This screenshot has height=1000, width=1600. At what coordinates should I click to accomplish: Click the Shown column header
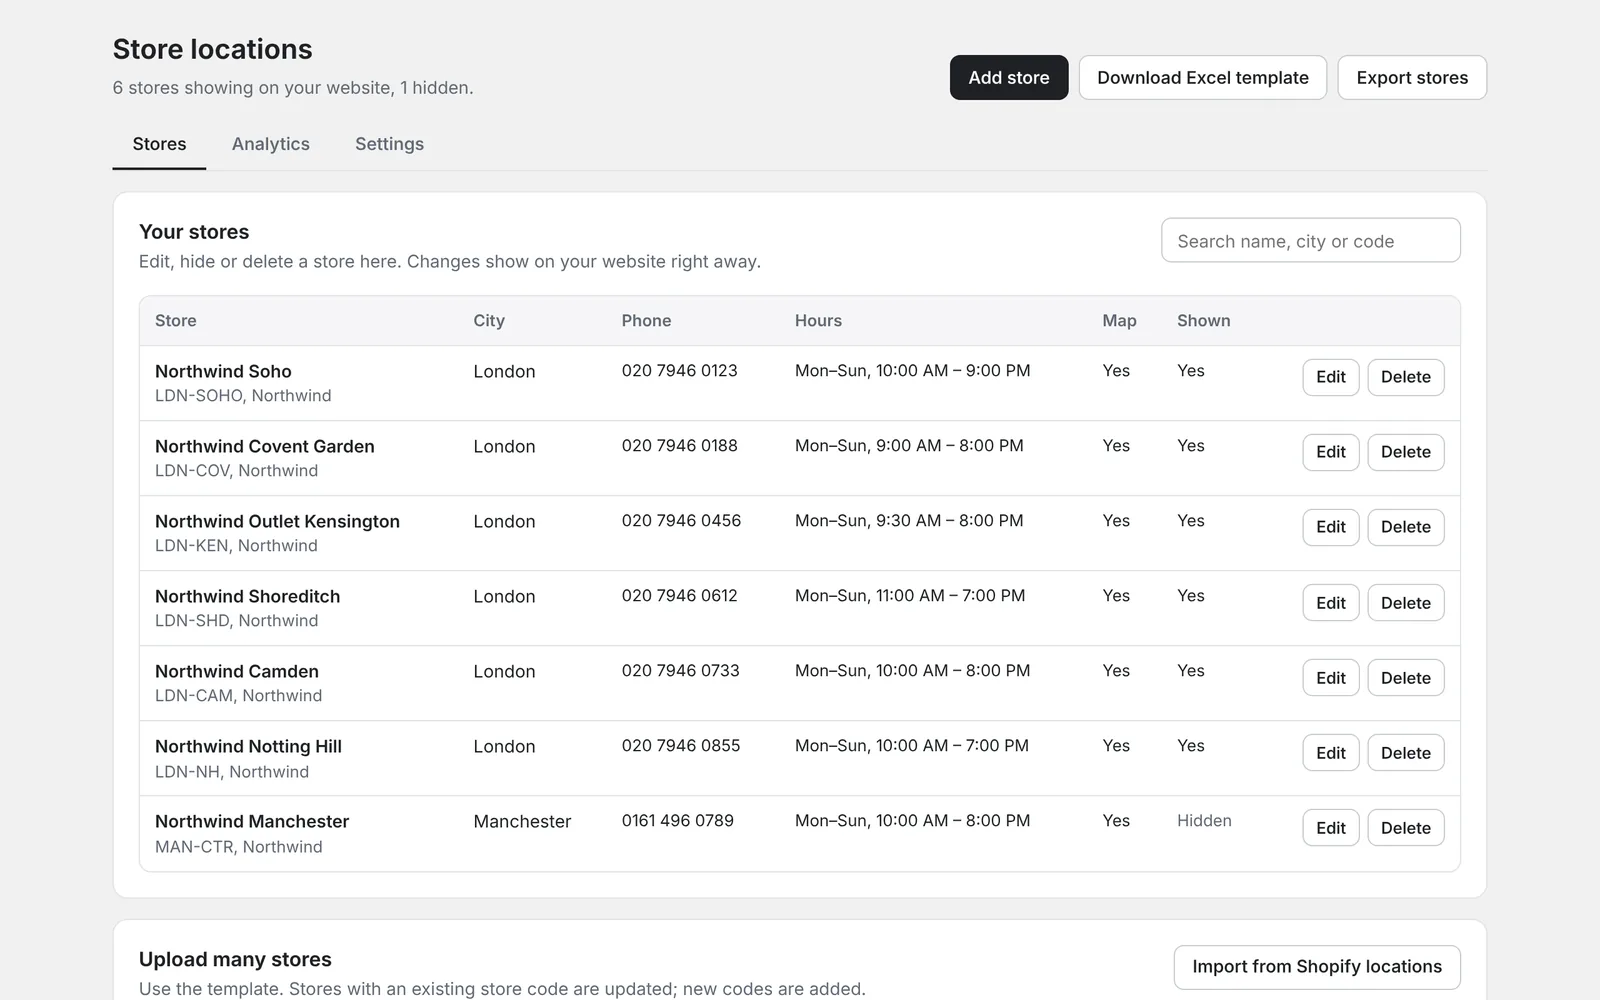[x=1203, y=320]
